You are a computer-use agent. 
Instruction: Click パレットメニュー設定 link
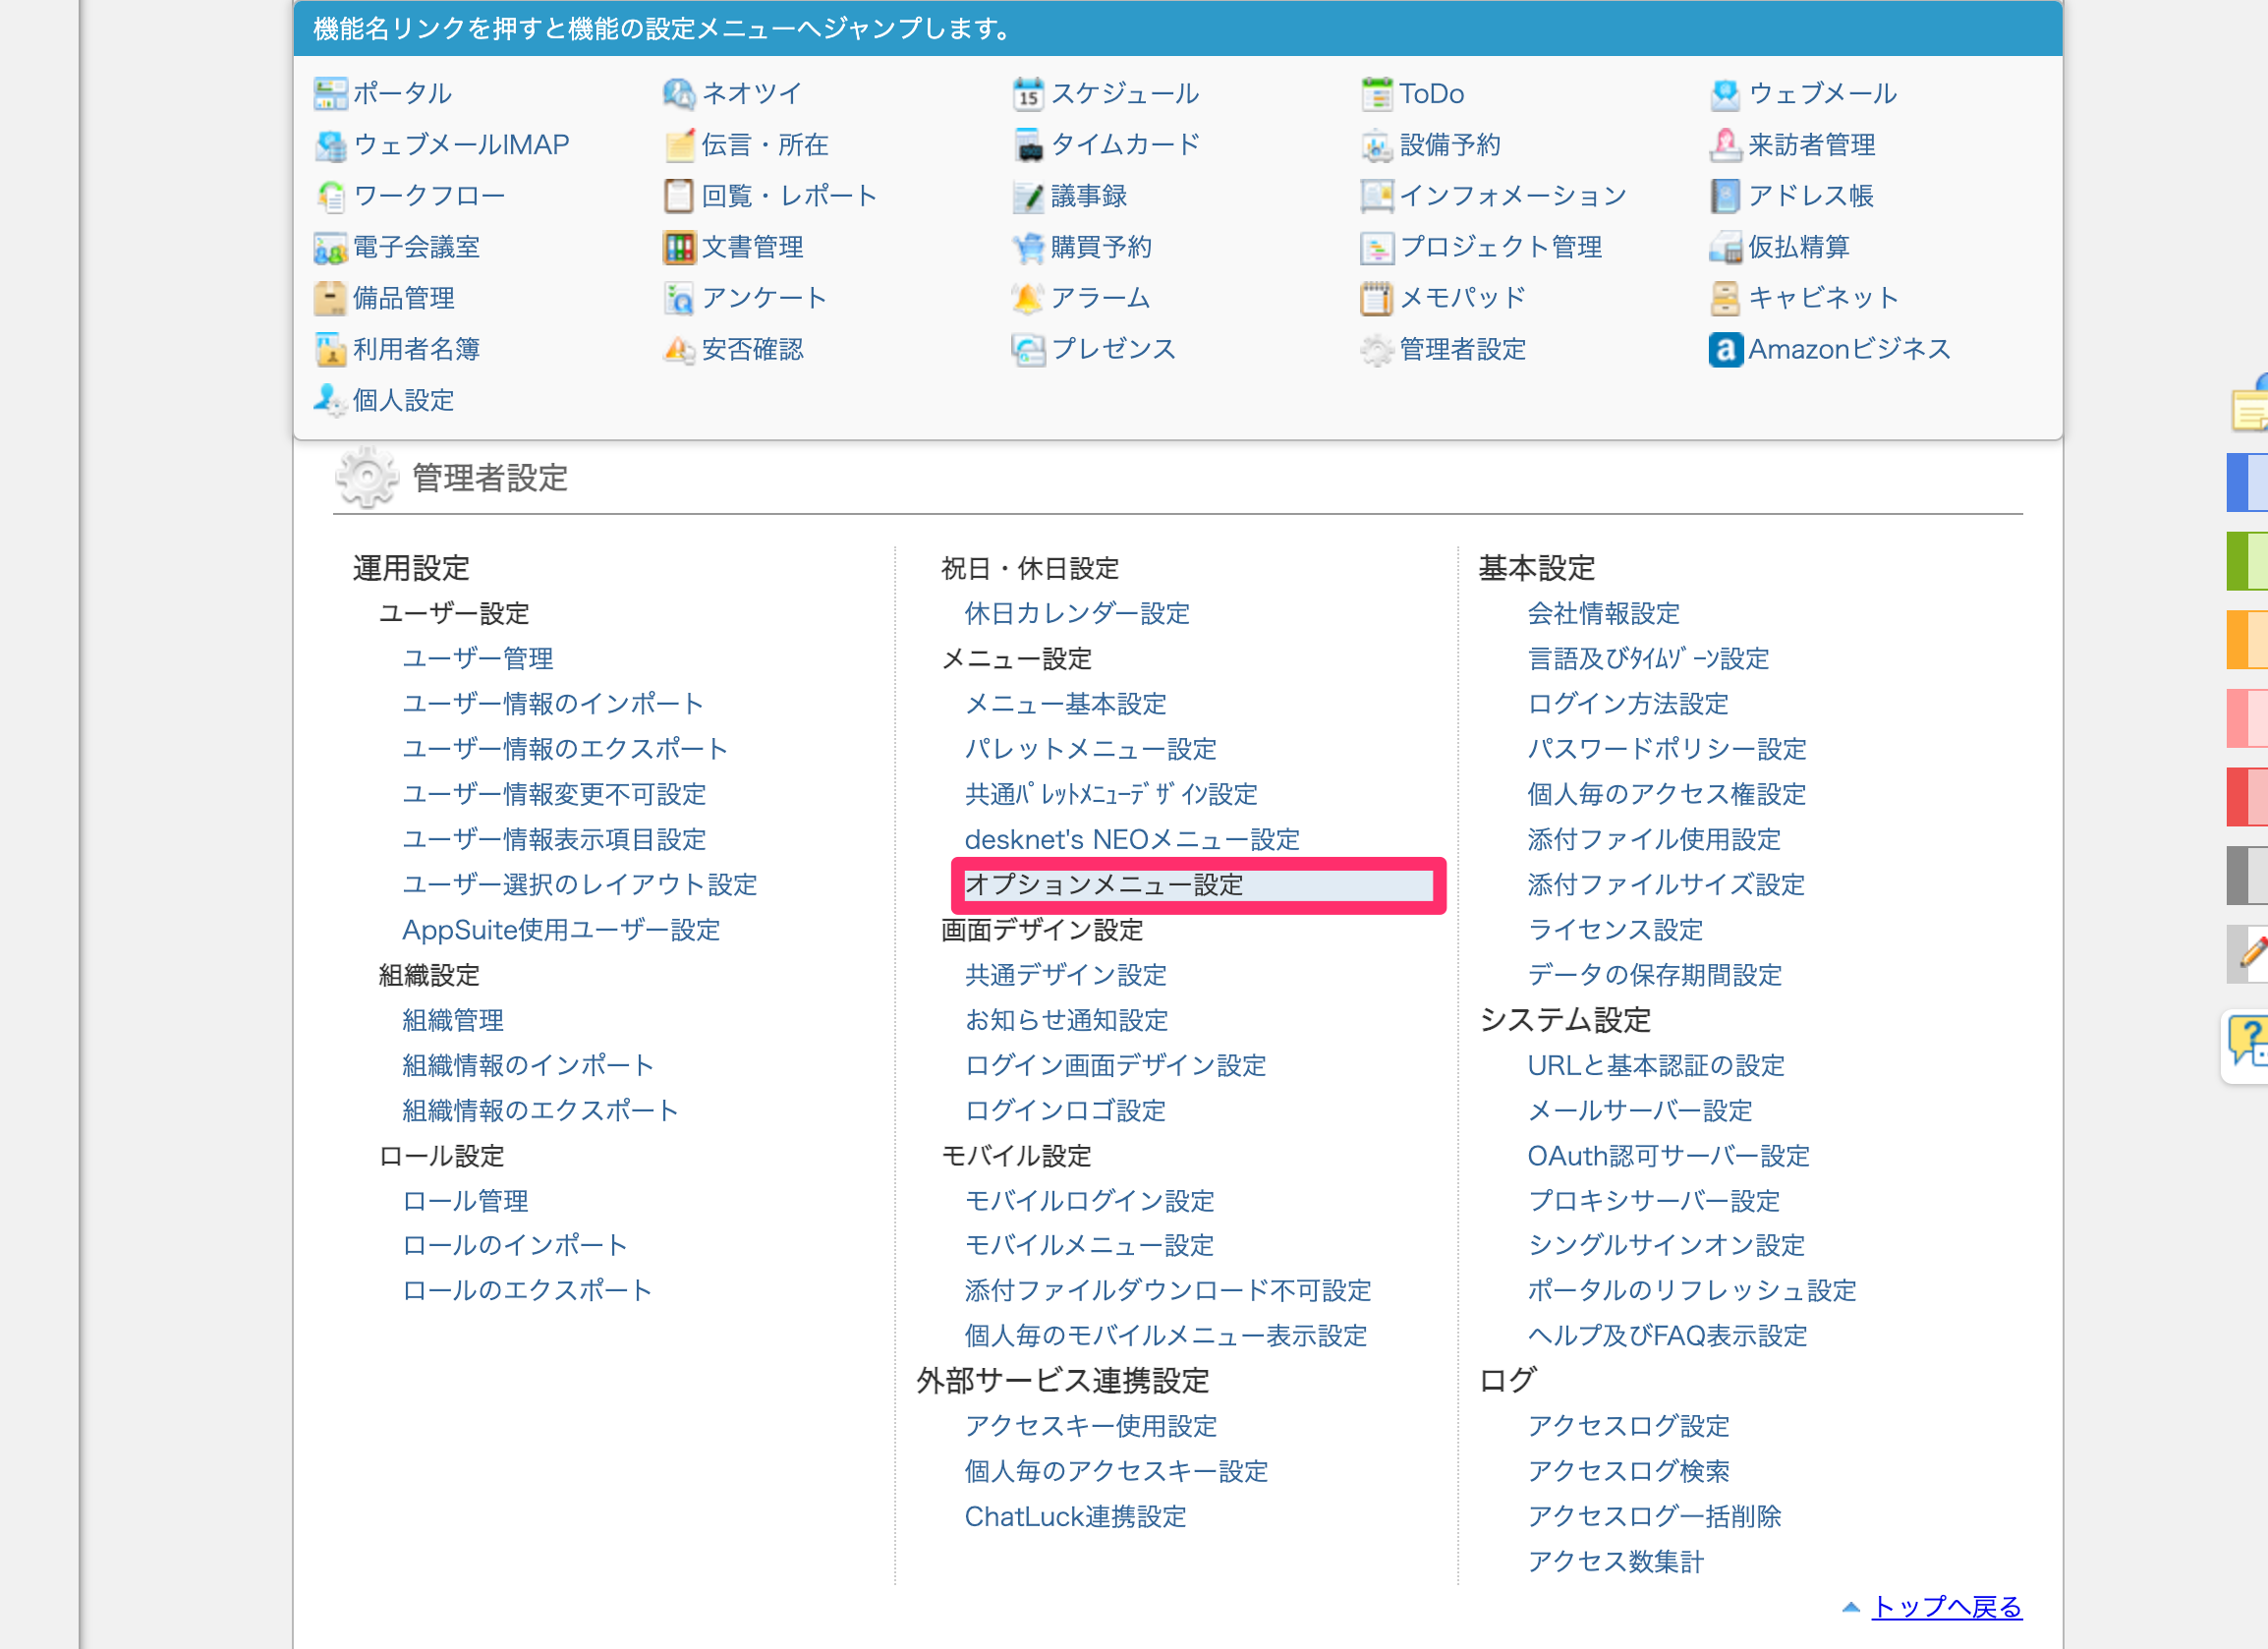pyautogui.click(x=1091, y=748)
